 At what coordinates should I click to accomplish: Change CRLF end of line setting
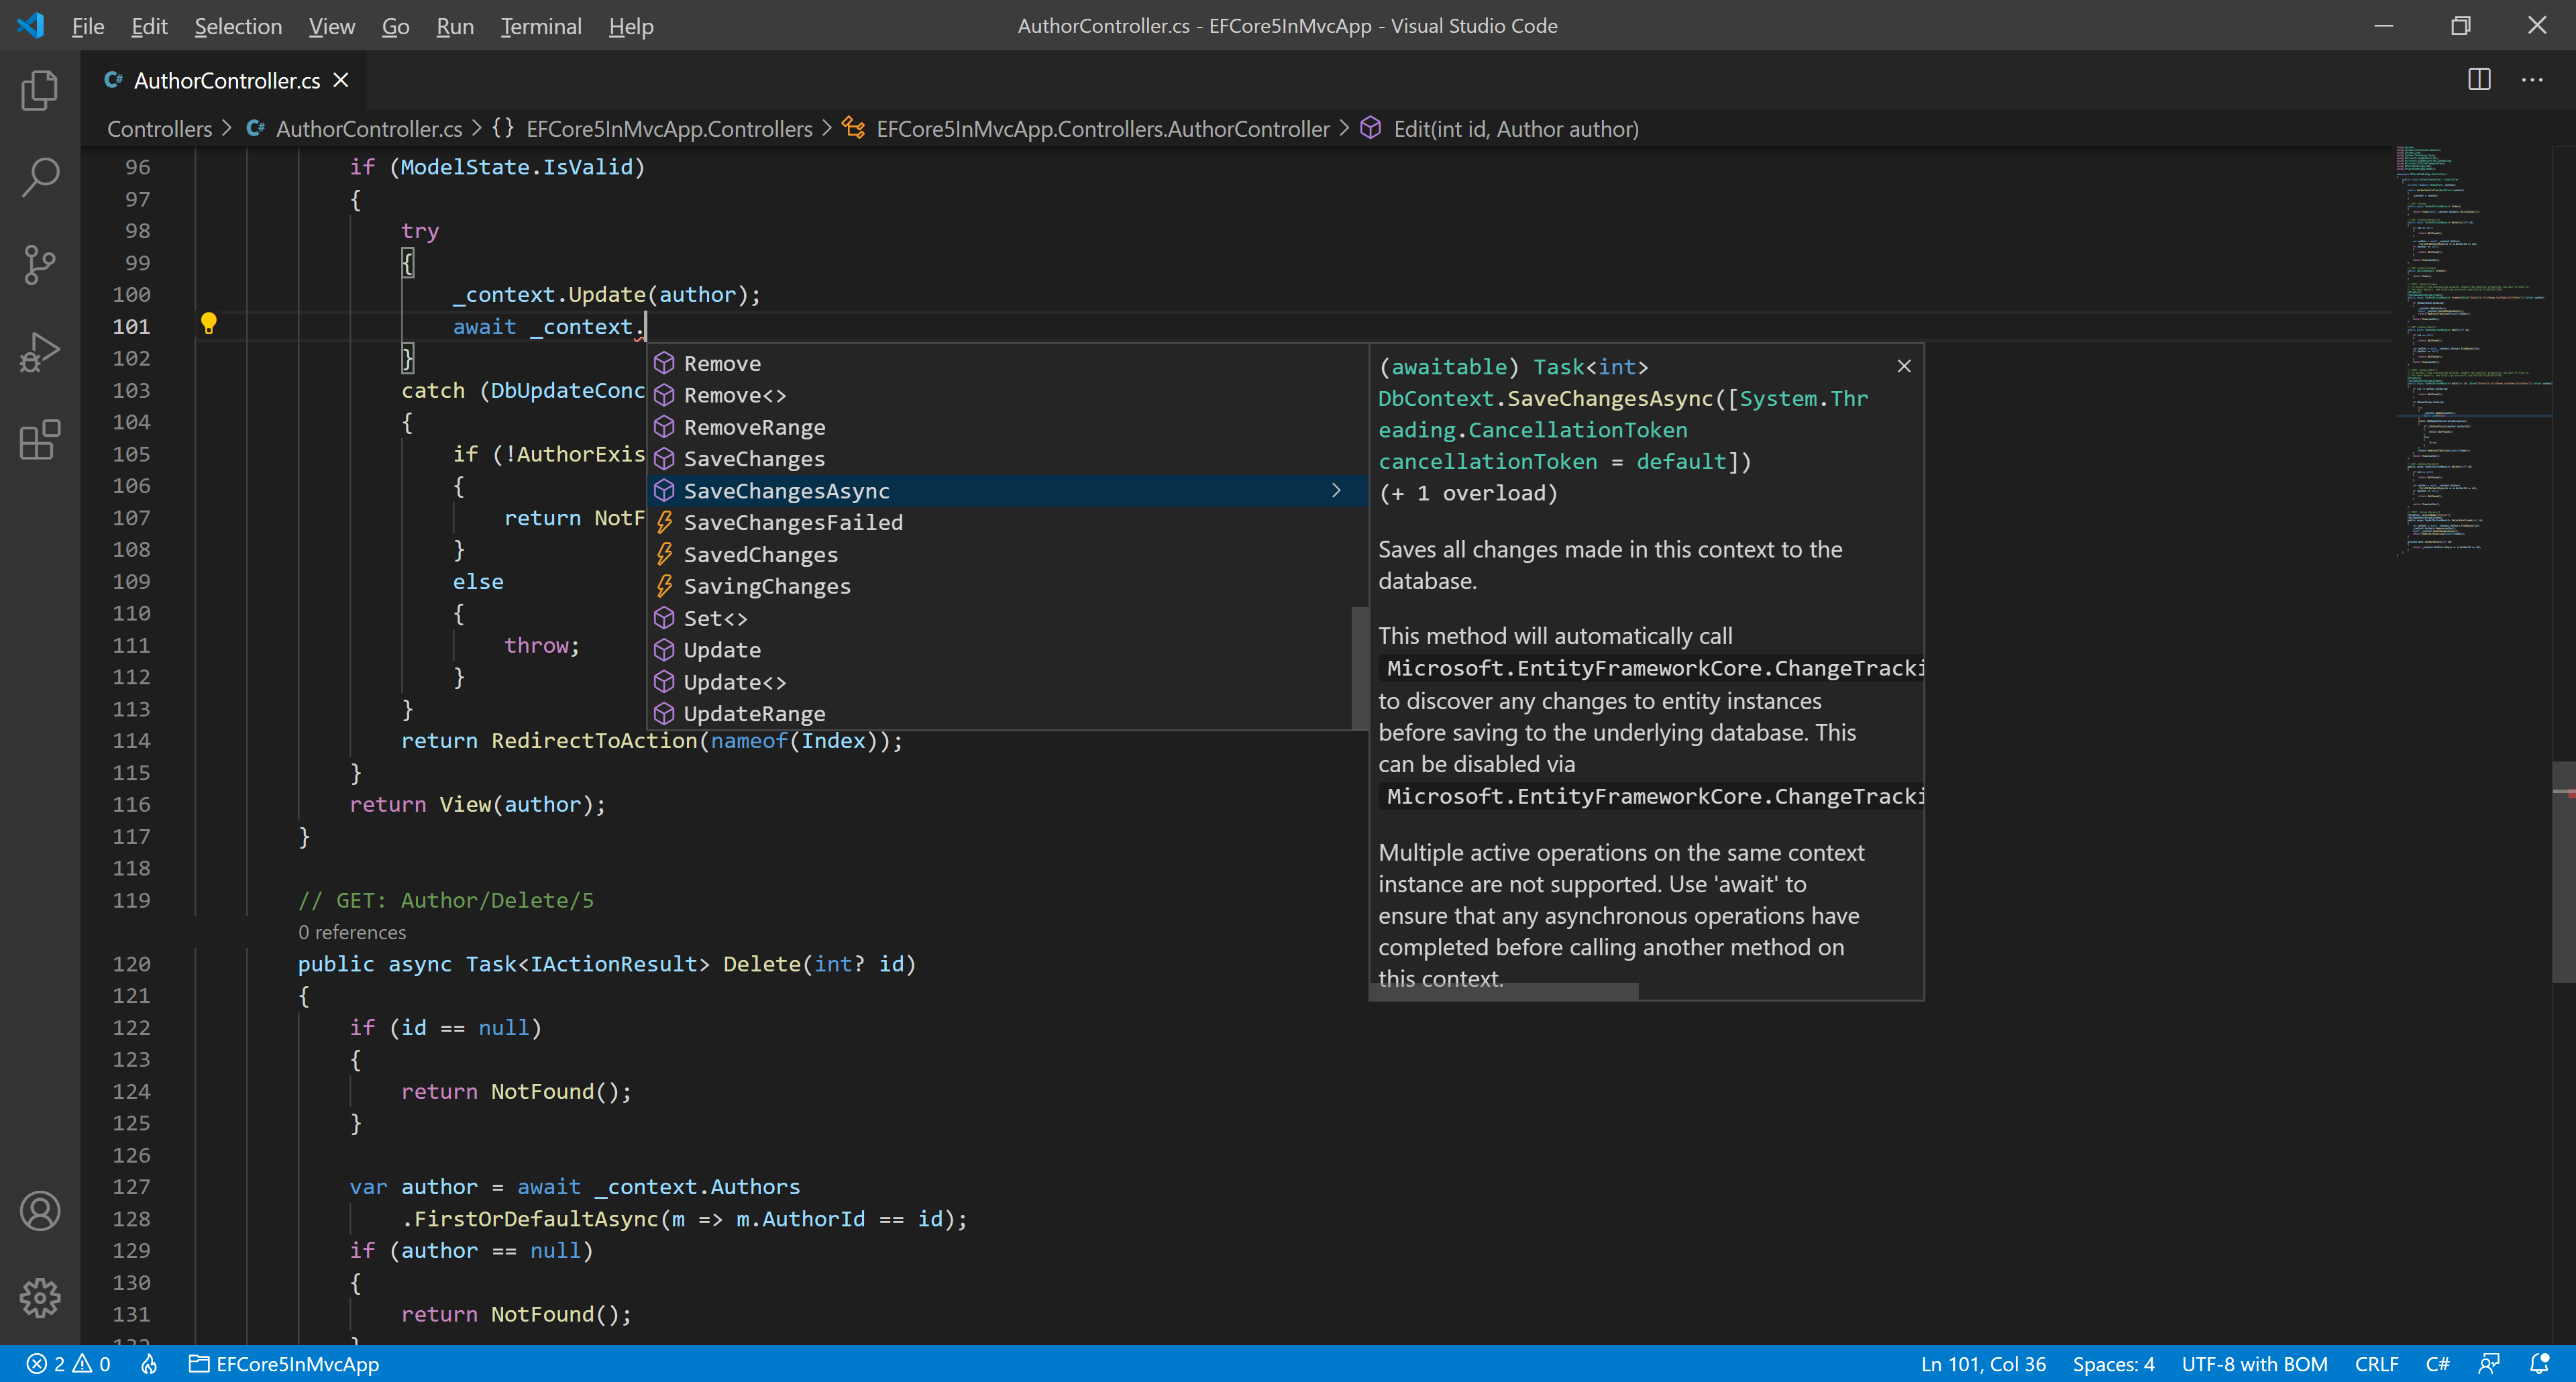click(x=2376, y=1364)
